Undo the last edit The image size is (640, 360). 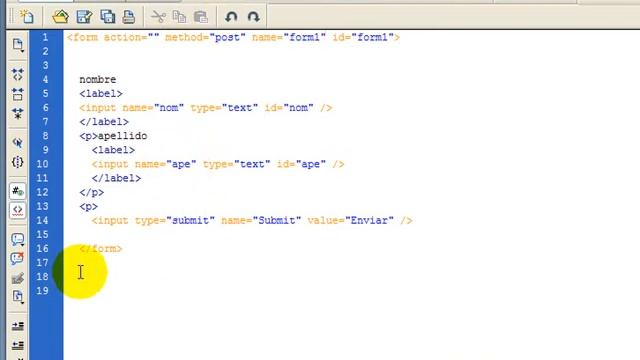tap(231, 17)
